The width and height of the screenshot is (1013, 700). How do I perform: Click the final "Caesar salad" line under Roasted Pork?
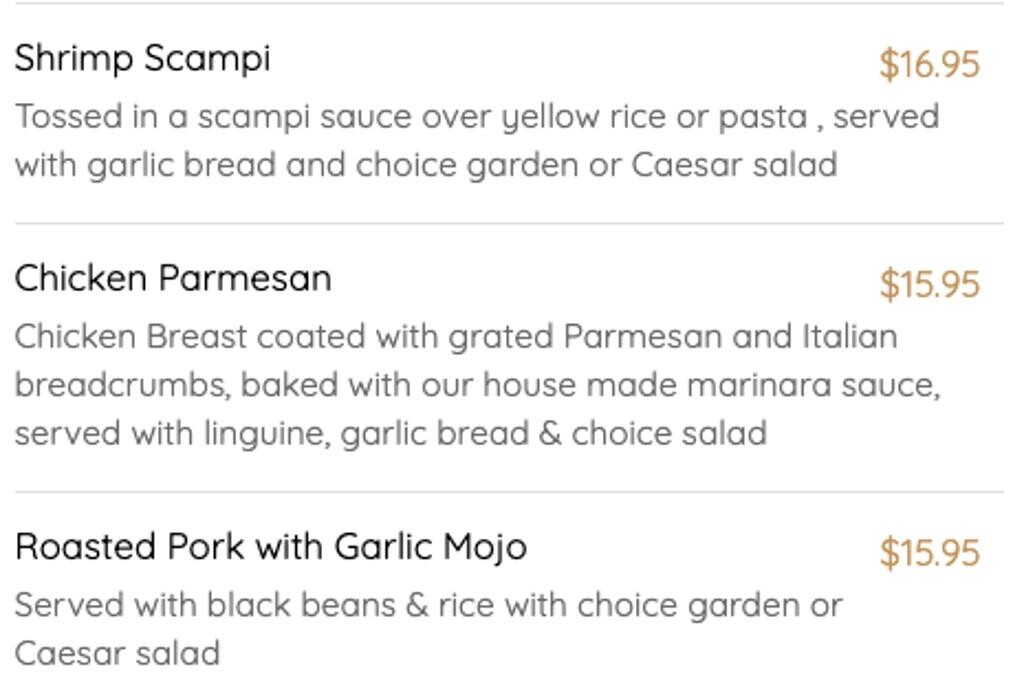point(117,654)
